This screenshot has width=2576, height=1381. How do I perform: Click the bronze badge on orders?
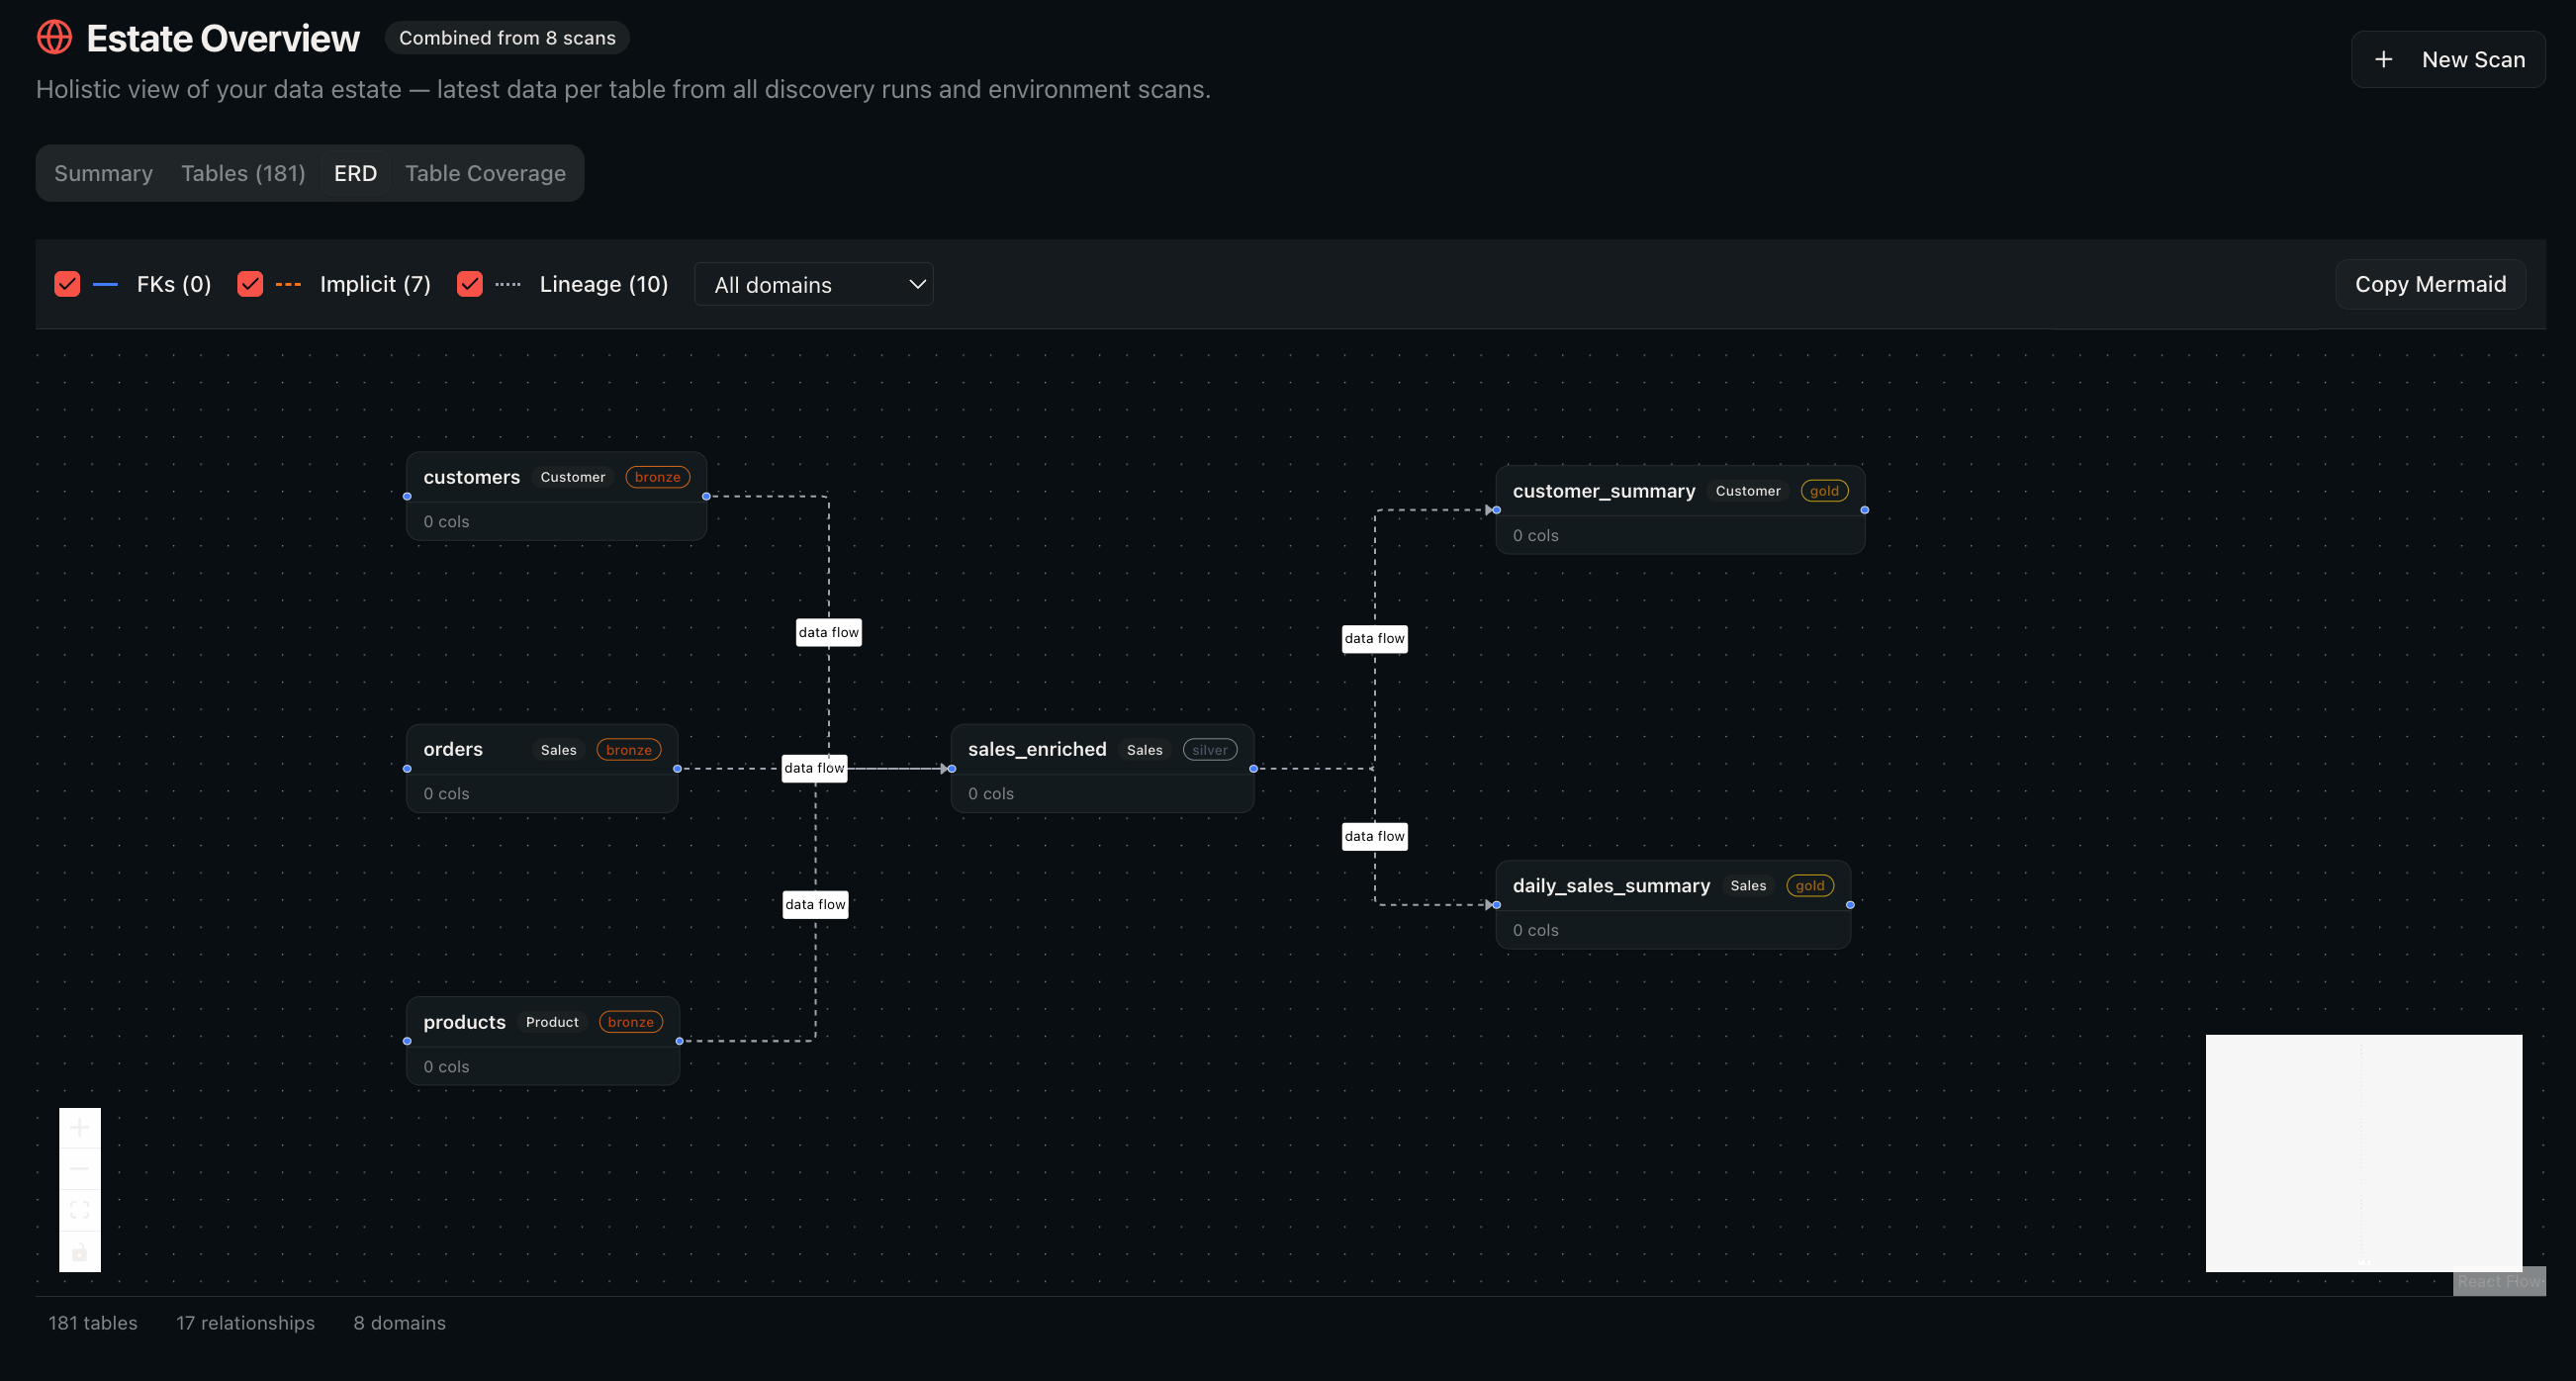tap(629, 750)
